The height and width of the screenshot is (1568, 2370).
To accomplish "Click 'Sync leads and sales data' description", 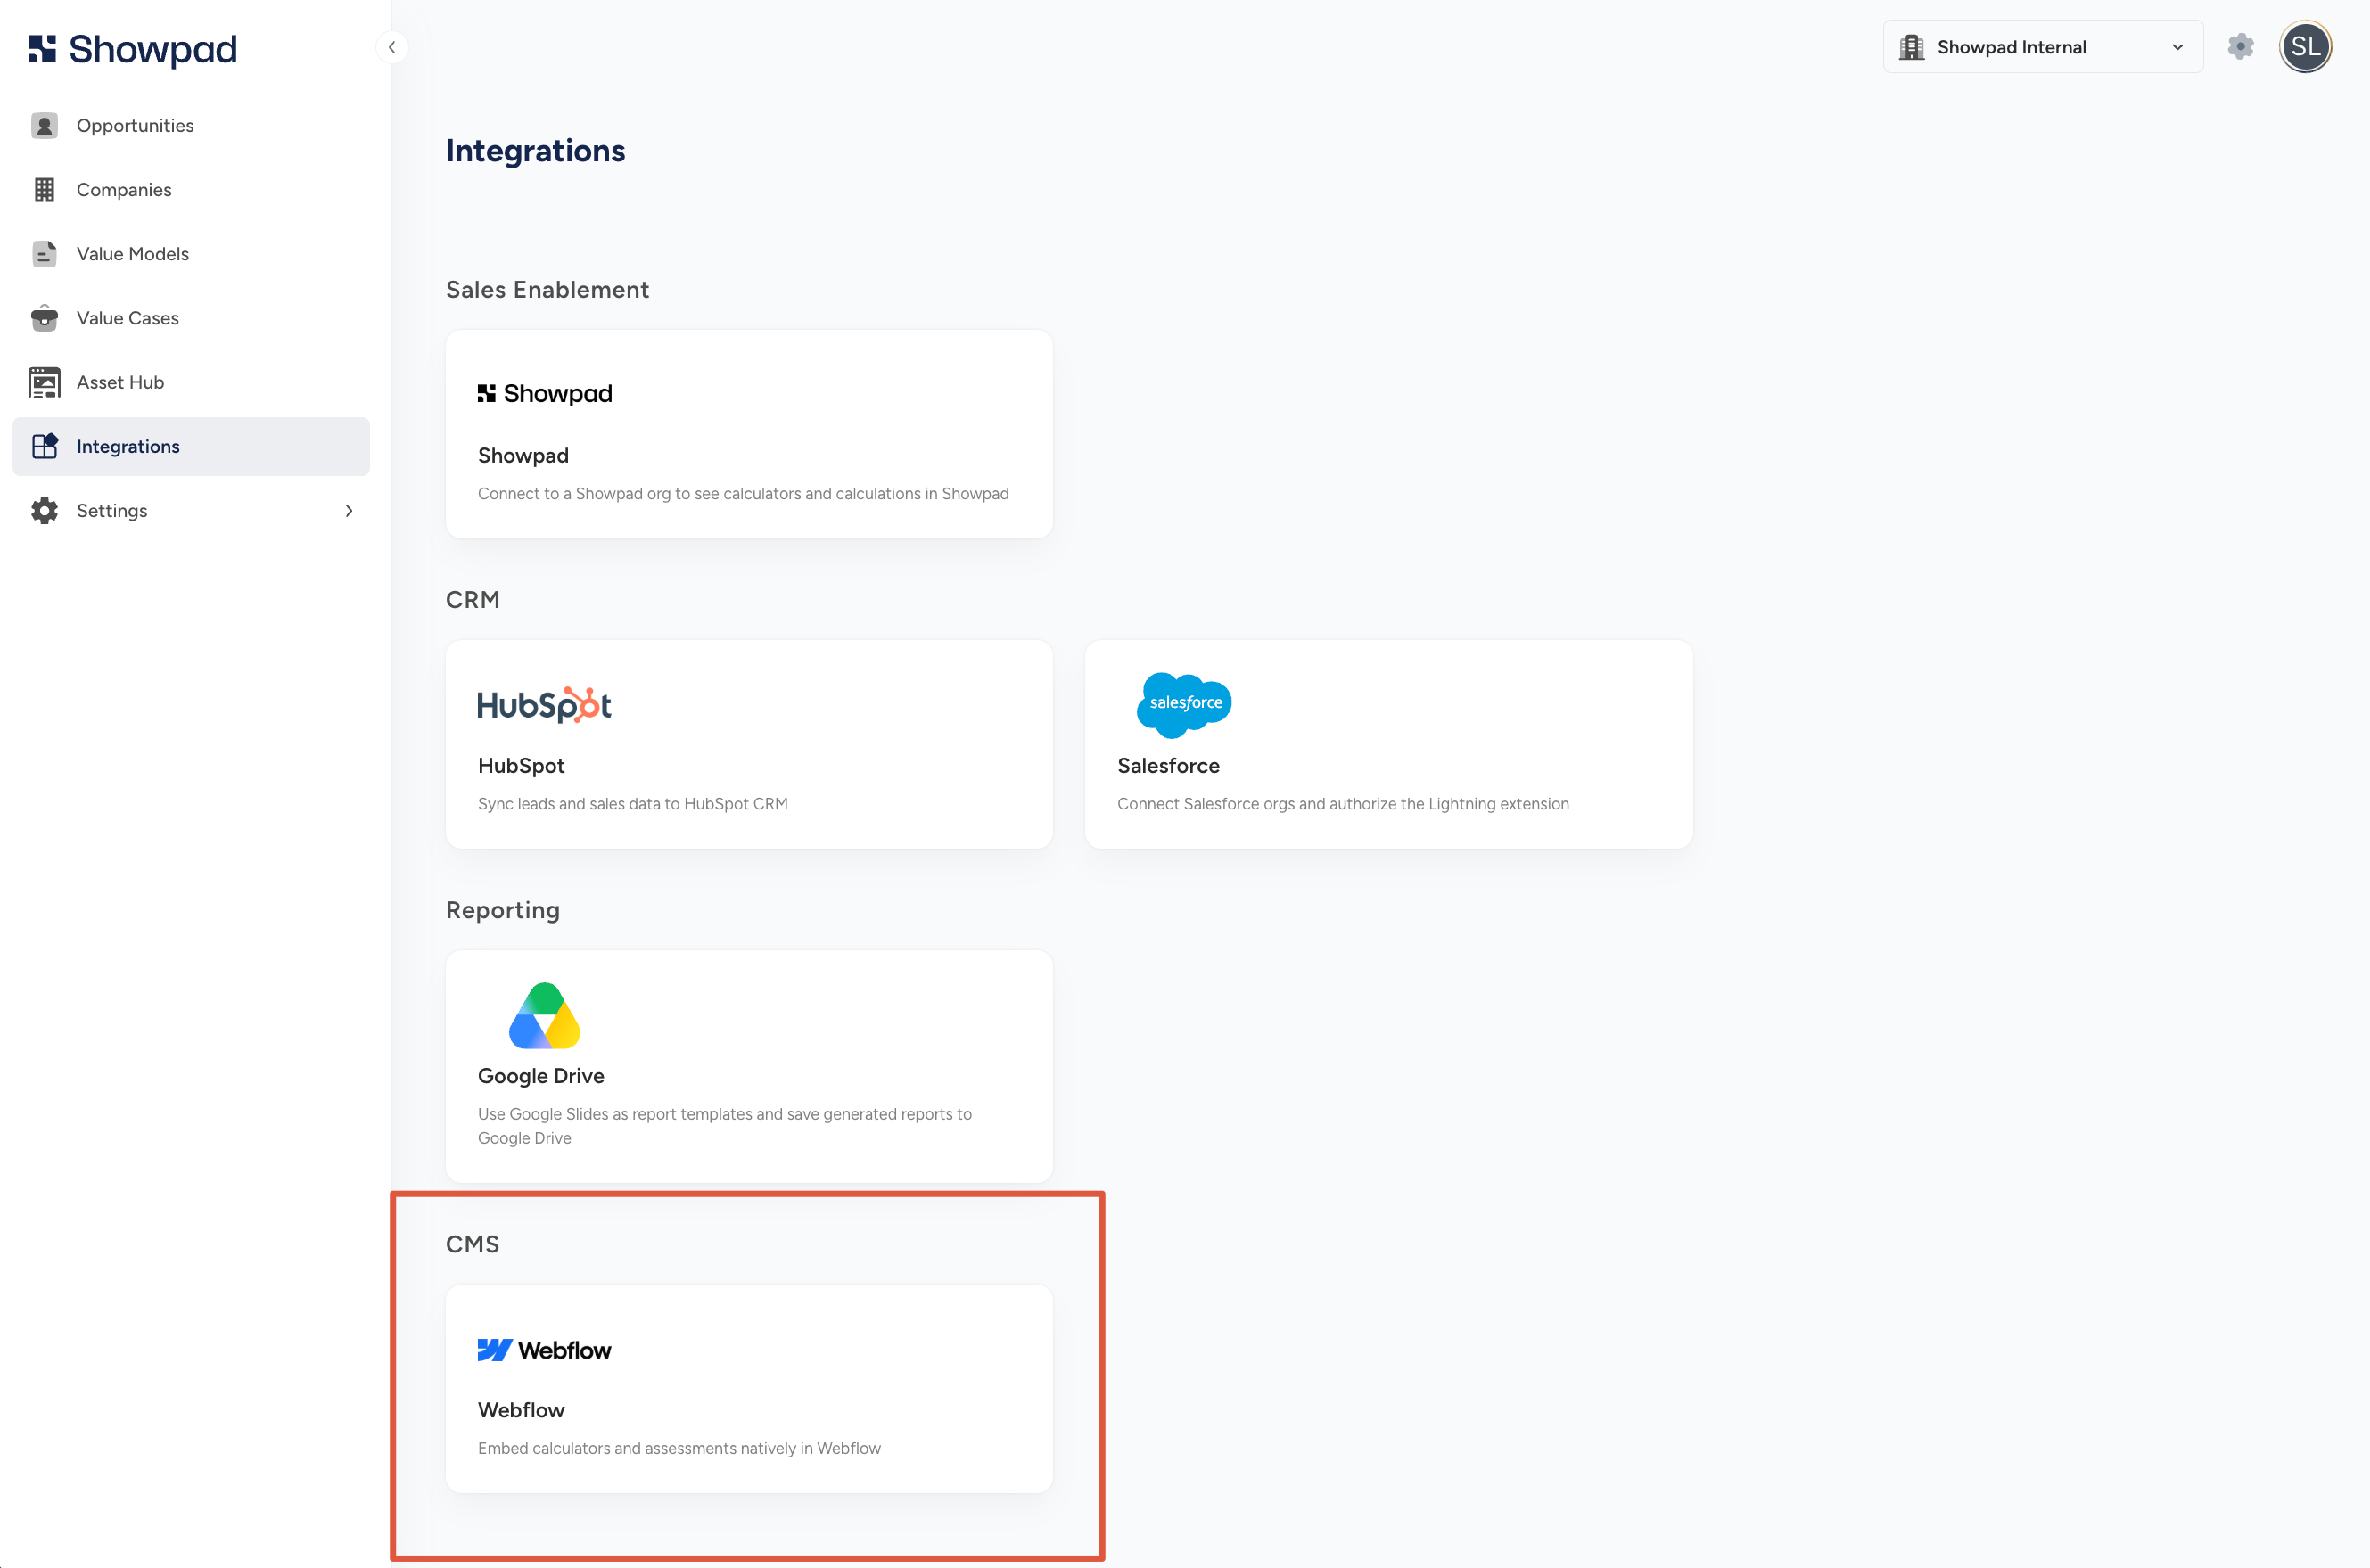I will 632,803.
